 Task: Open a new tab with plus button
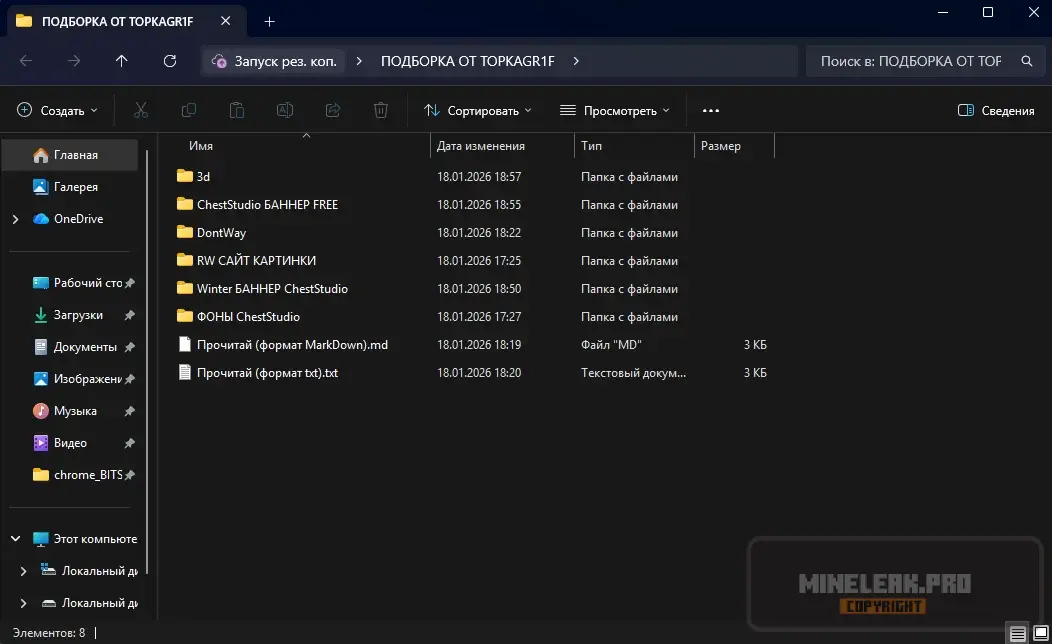(269, 21)
